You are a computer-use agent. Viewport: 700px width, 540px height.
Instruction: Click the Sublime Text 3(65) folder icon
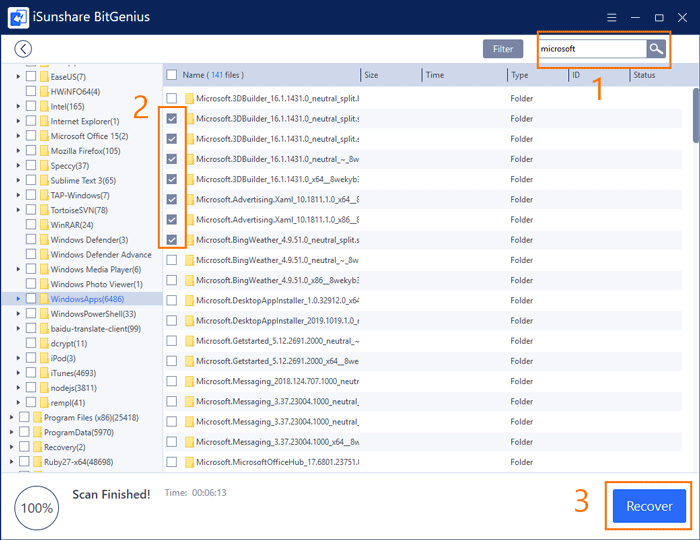pyautogui.click(x=44, y=180)
